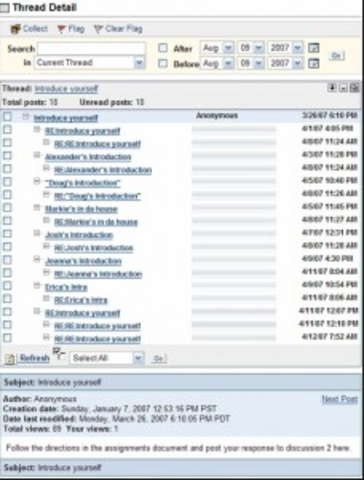Open Josh's Introduction post

(79, 235)
